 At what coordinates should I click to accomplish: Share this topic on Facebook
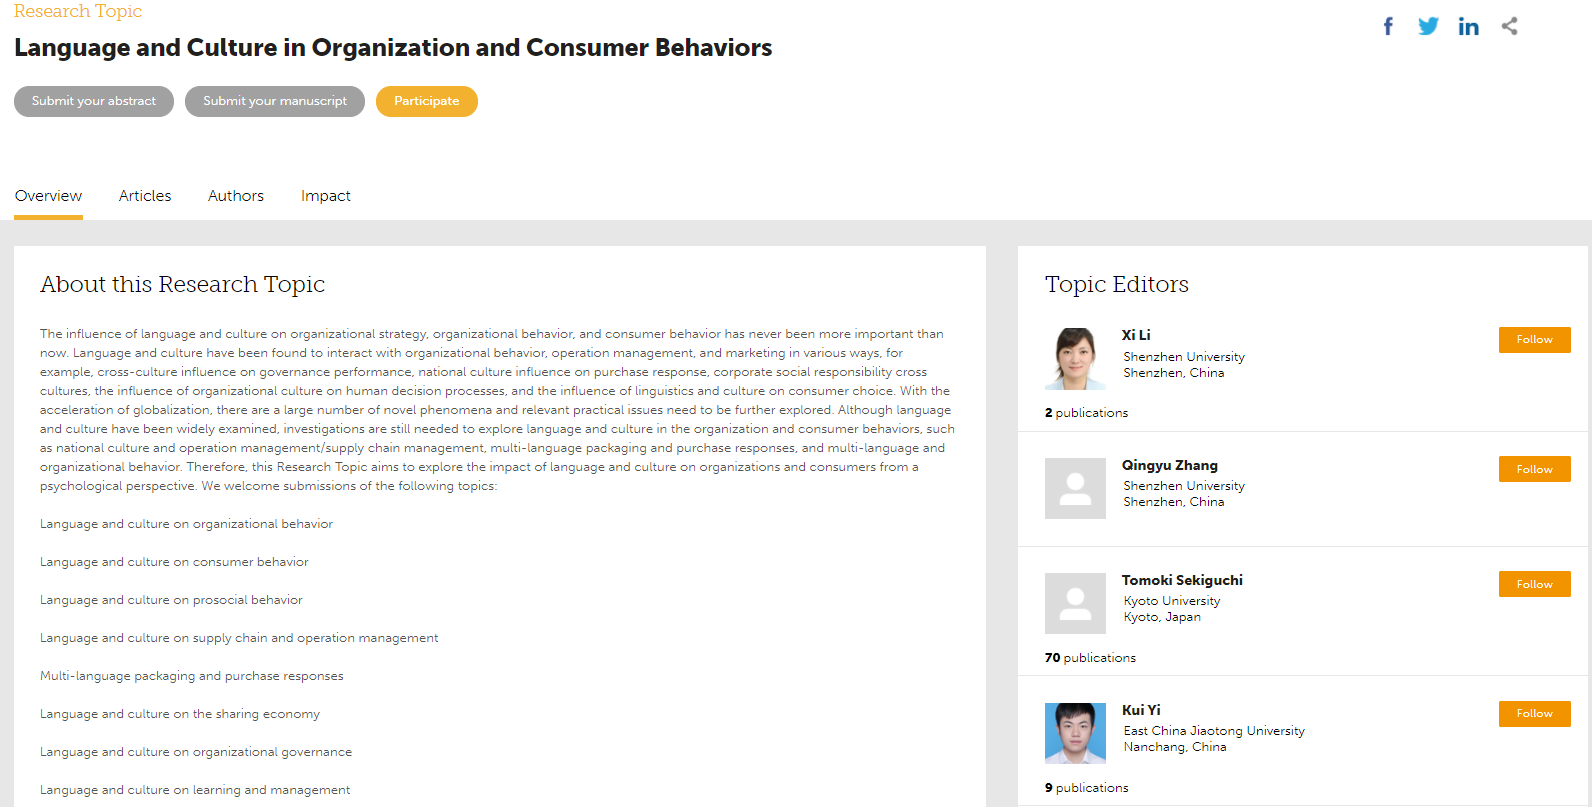1388,27
